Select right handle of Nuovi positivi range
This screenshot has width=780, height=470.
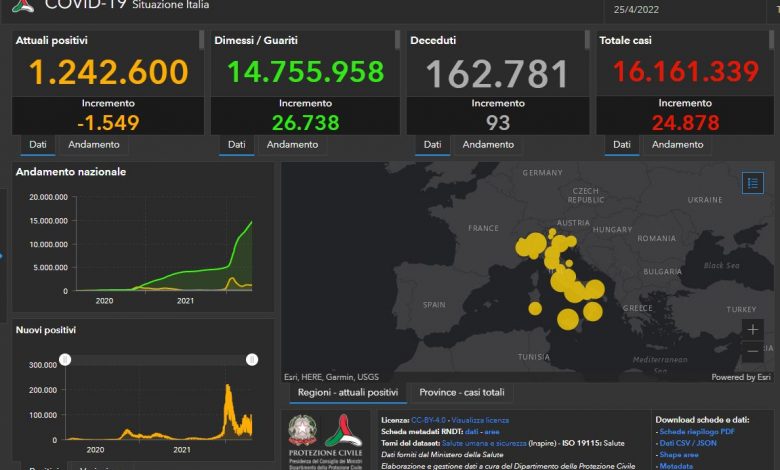click(252, 359)
